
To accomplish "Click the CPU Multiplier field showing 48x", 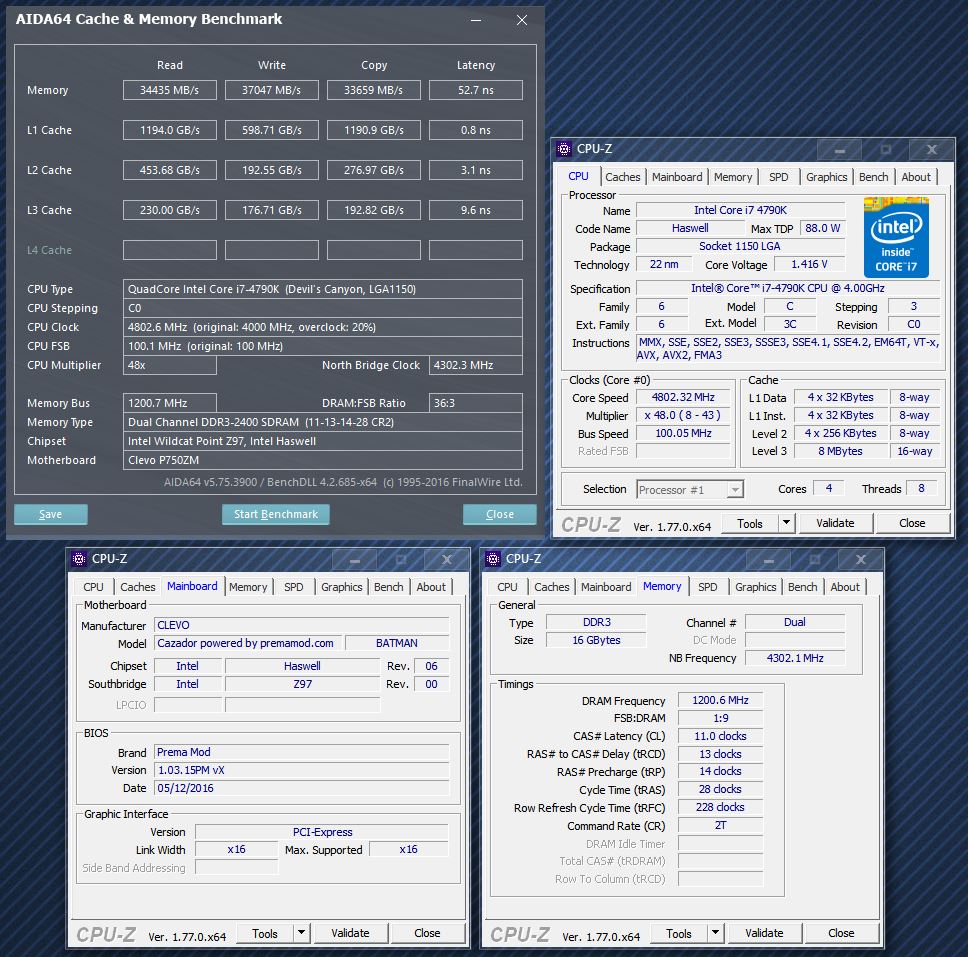I will [170, 366].
